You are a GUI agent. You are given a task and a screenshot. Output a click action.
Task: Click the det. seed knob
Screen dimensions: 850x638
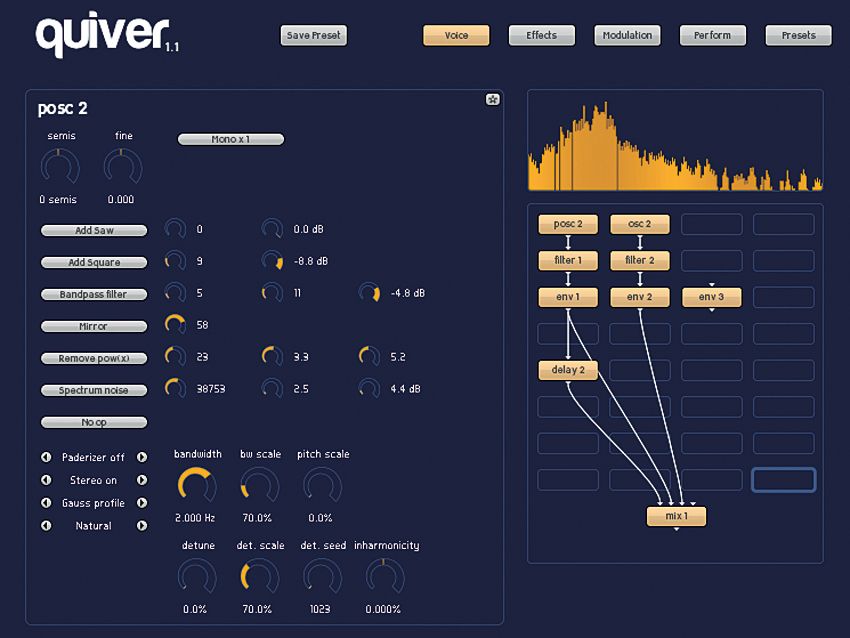coord(323,577)
